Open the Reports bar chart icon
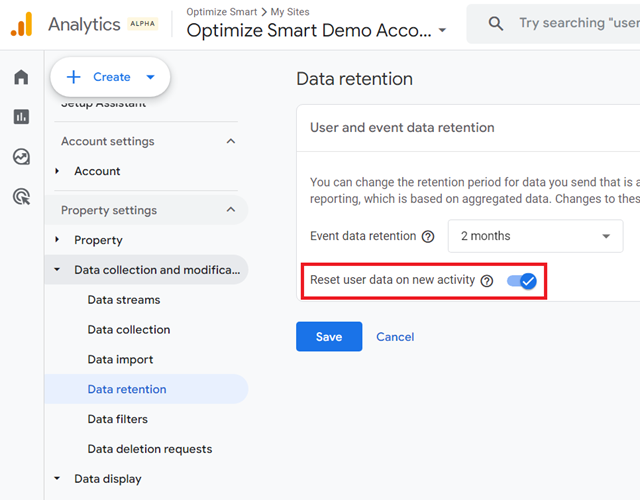 [21, 117]
